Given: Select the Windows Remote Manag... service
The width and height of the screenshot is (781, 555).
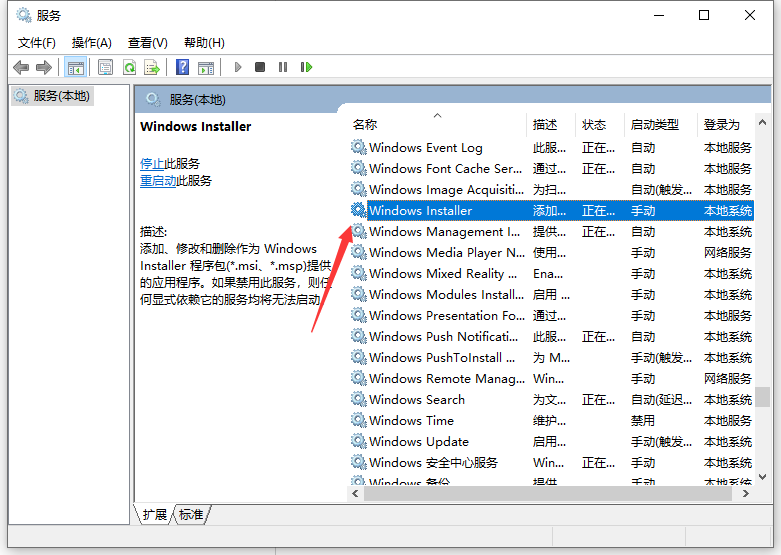Looking at the screenshot, I should pyautogui.click(x=447, y=379).
